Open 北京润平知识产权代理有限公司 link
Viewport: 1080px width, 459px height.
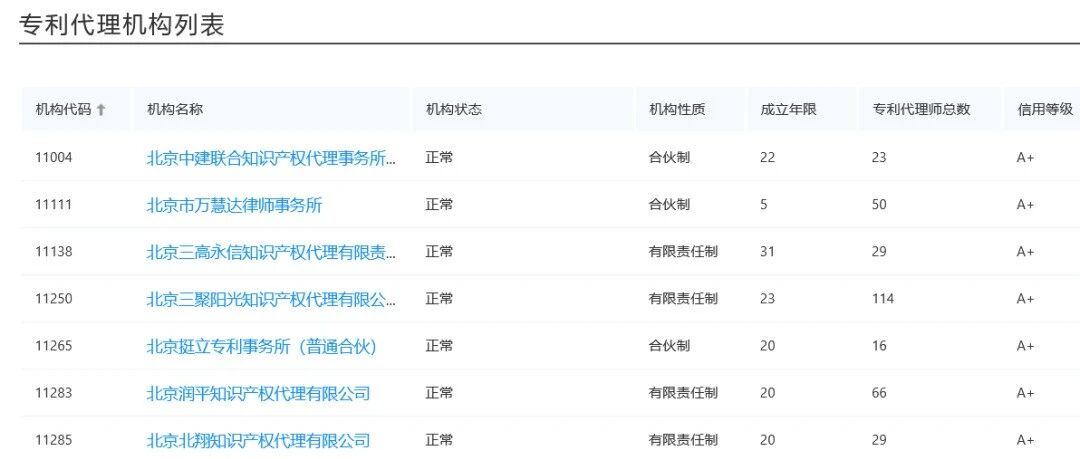pos(258,393)
